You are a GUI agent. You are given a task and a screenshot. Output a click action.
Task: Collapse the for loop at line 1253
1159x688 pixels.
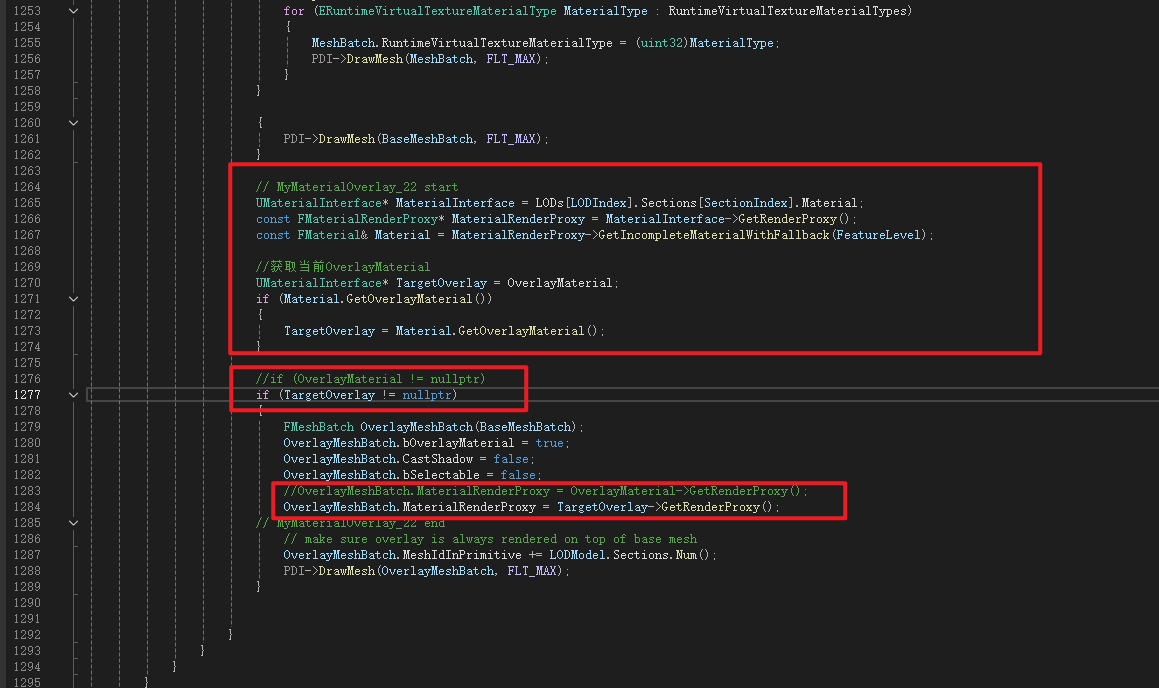click(73, 11)
